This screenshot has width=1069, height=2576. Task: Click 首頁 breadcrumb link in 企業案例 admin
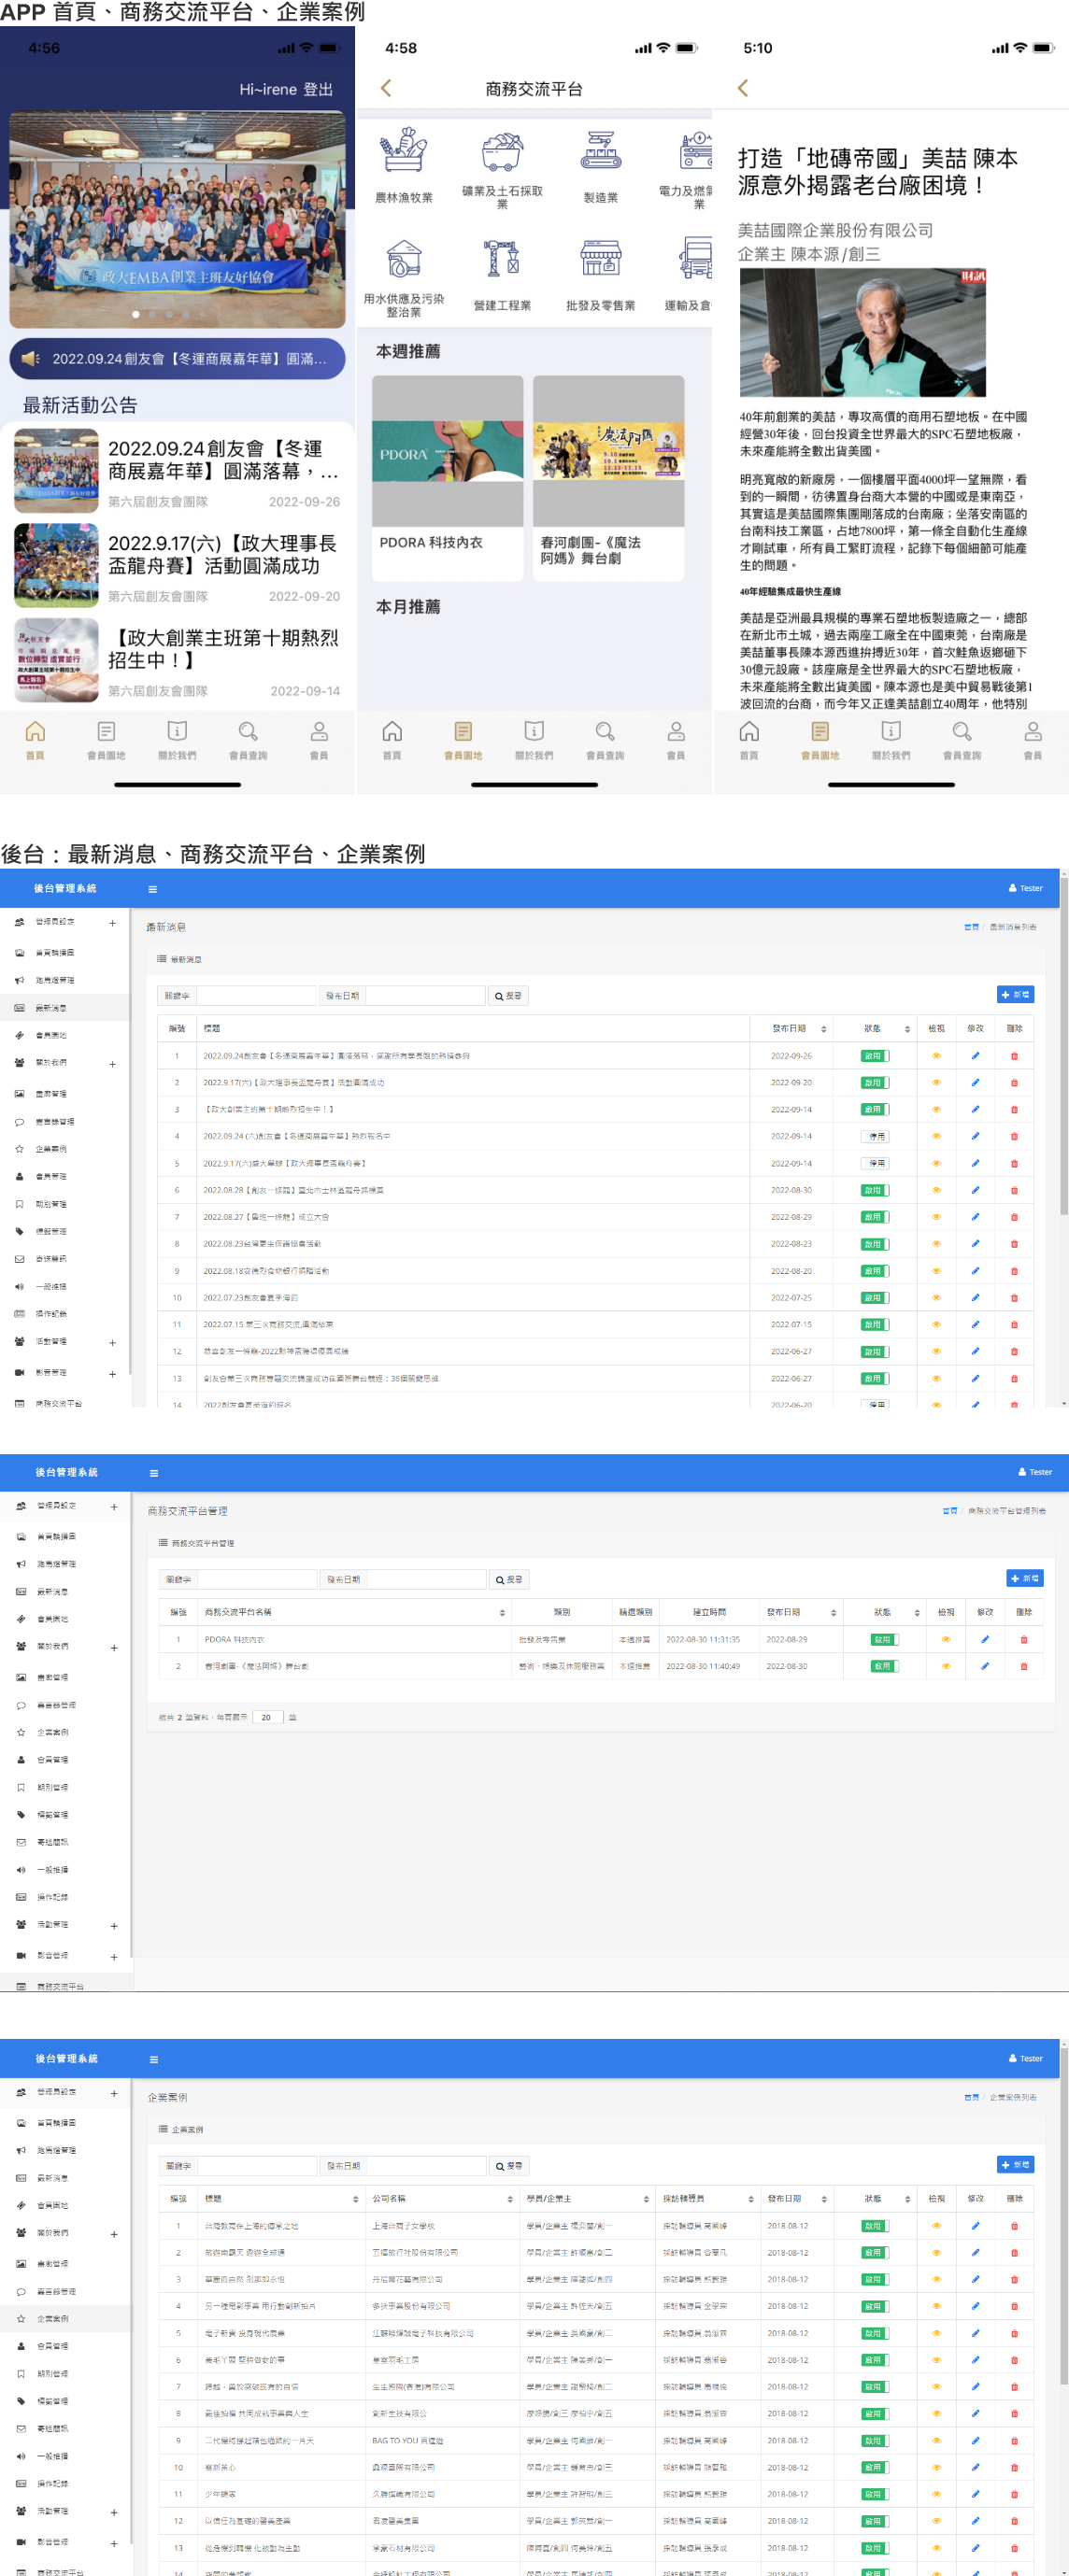tap(971, 2097)
